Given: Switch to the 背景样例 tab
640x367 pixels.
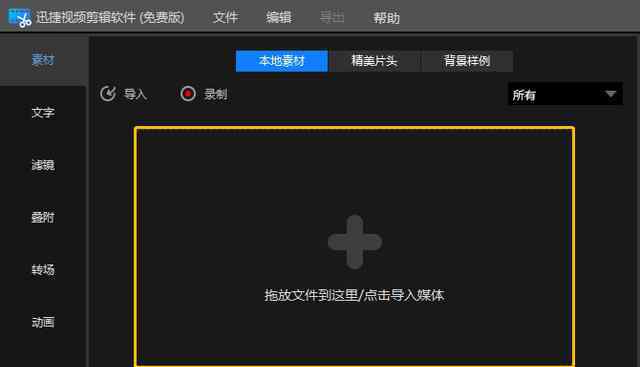Looking at the screenshot, I should click(x=467, y=61).
